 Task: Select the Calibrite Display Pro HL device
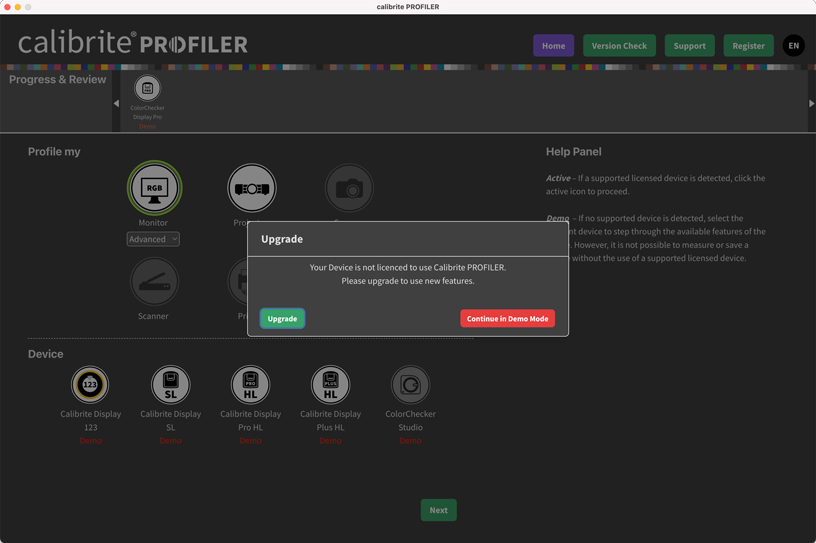click(x=250, y=385)
